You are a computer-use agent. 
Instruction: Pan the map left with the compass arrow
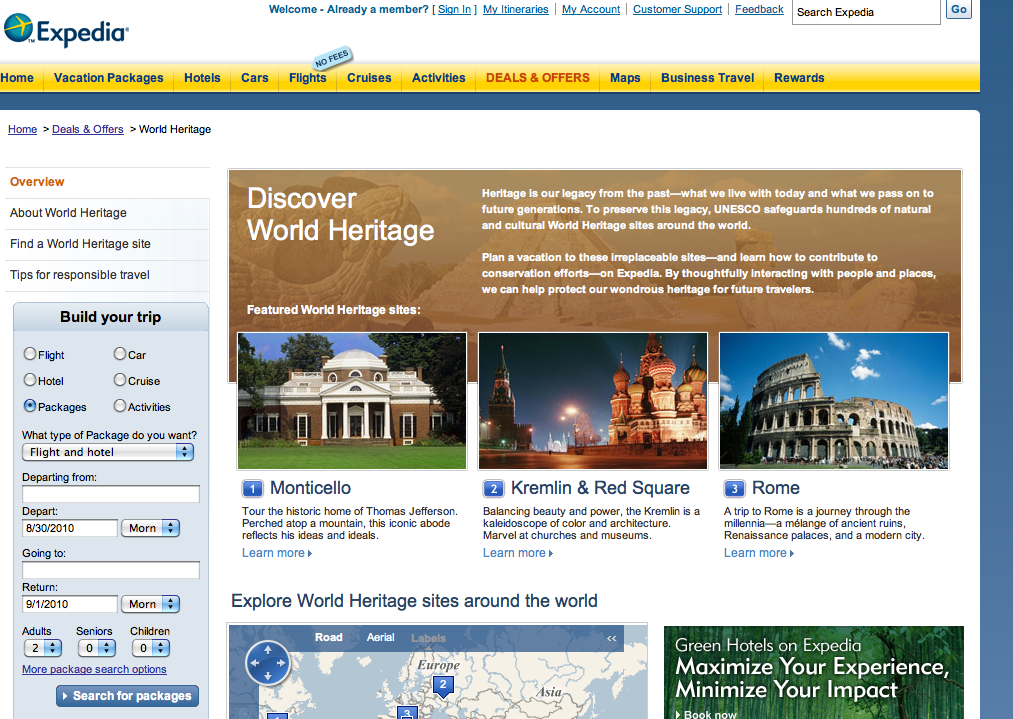[x=255, y=663]
